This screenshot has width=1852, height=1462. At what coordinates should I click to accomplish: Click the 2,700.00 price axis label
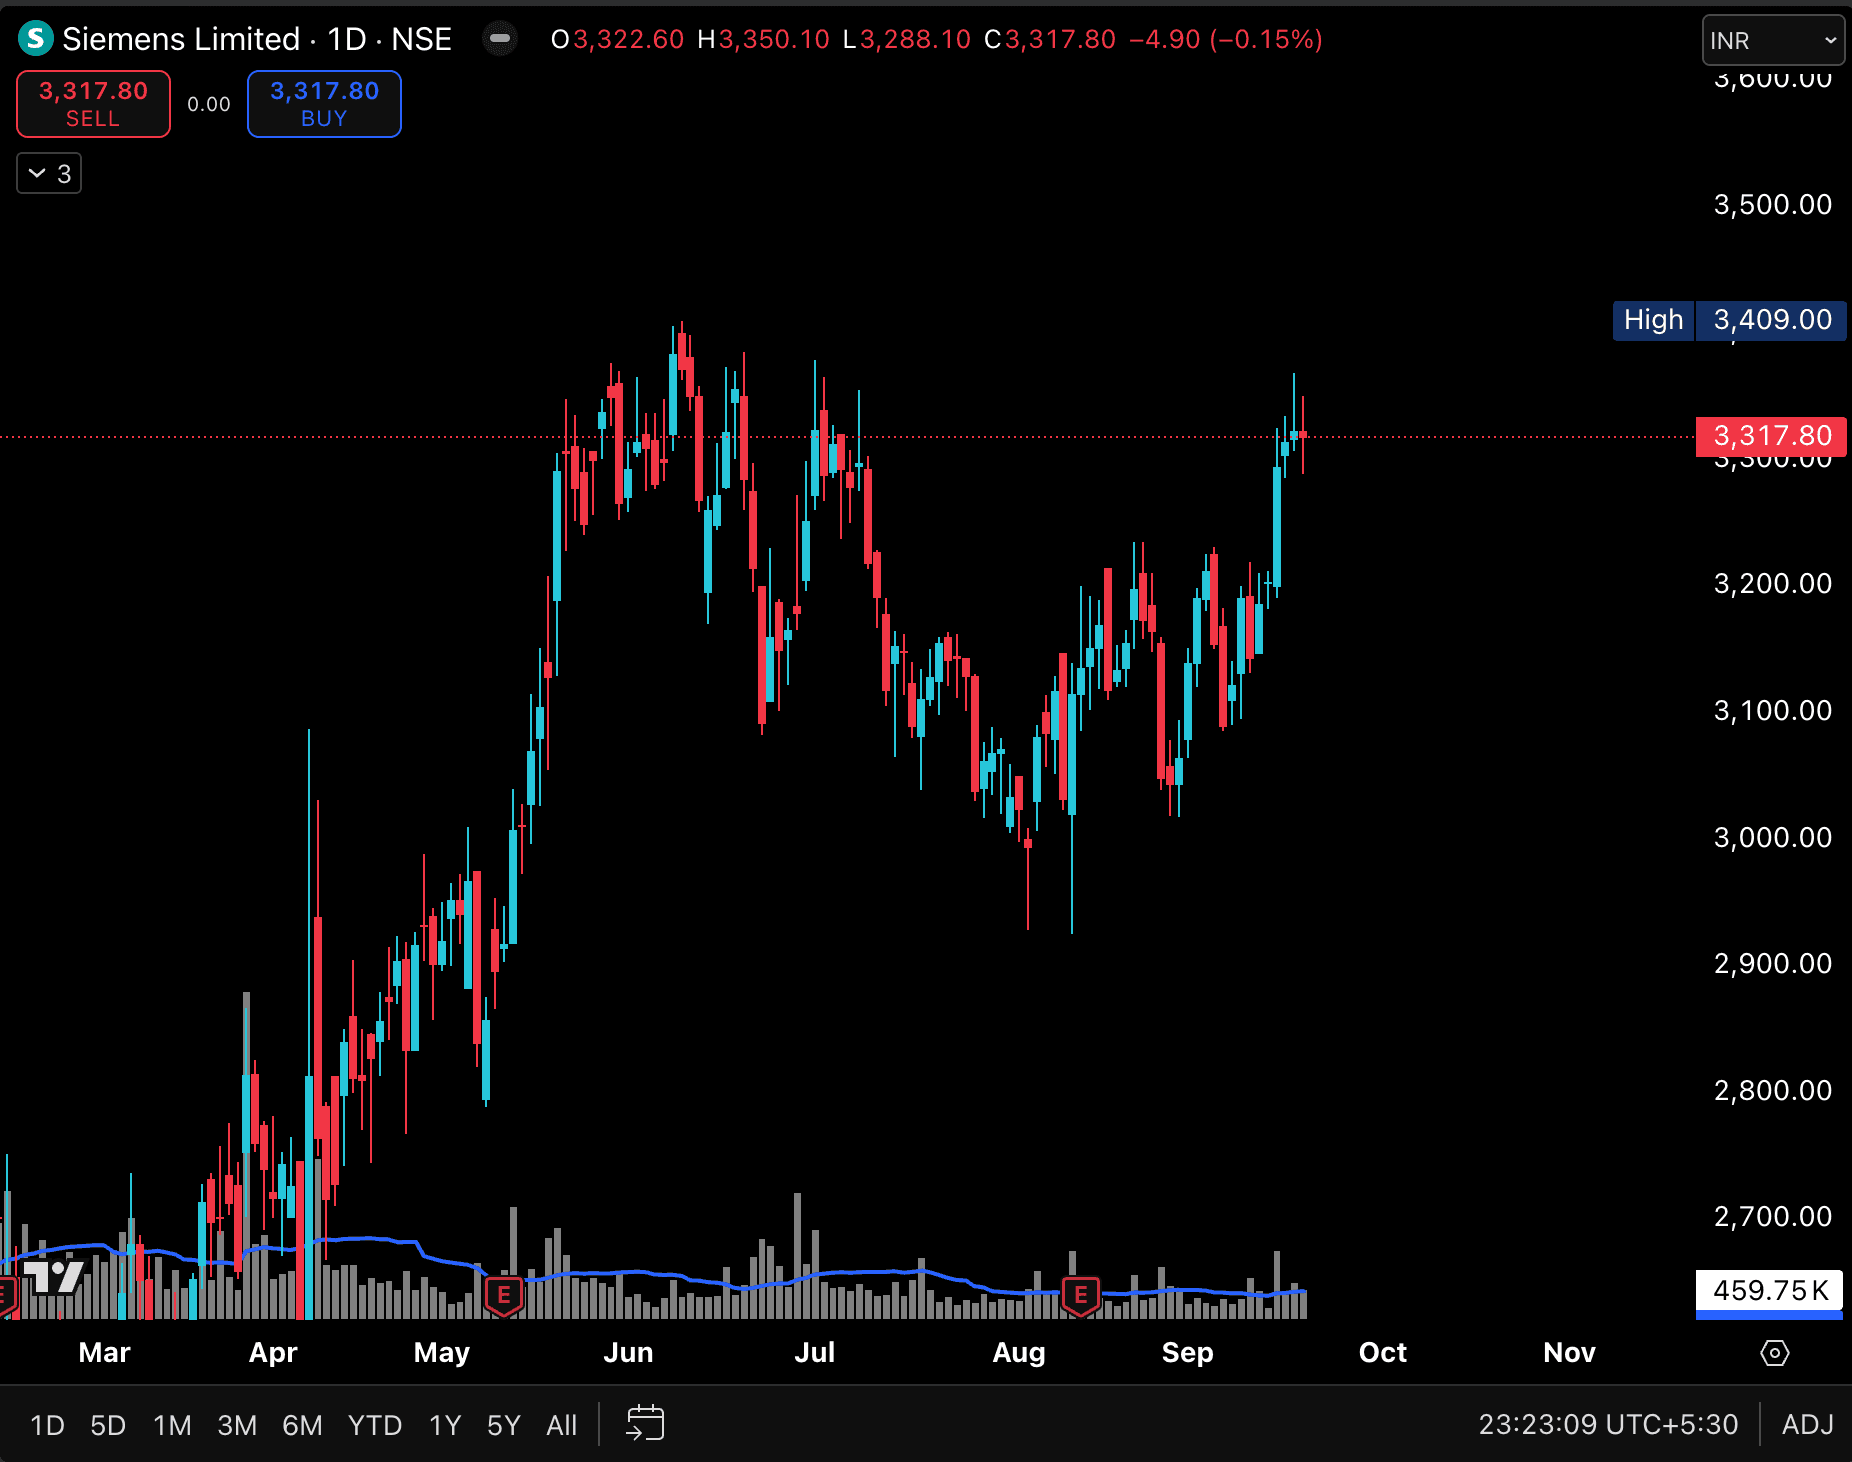tap(1772, 1217)
